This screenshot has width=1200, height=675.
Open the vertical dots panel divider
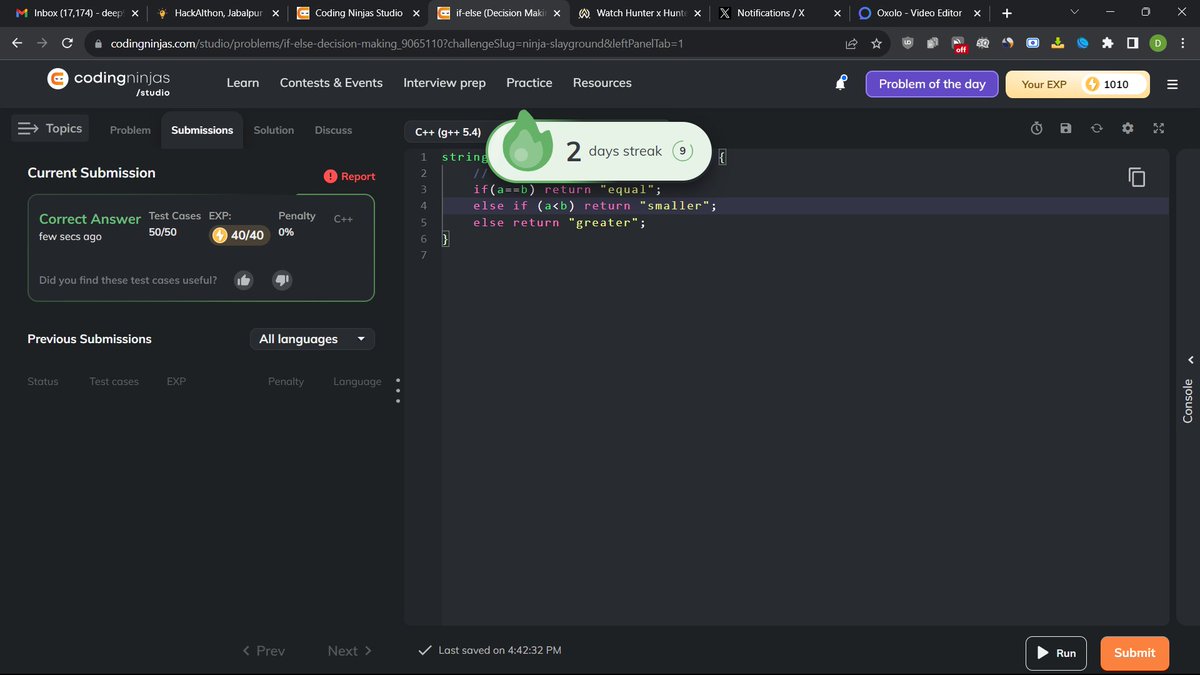point(398,391)
